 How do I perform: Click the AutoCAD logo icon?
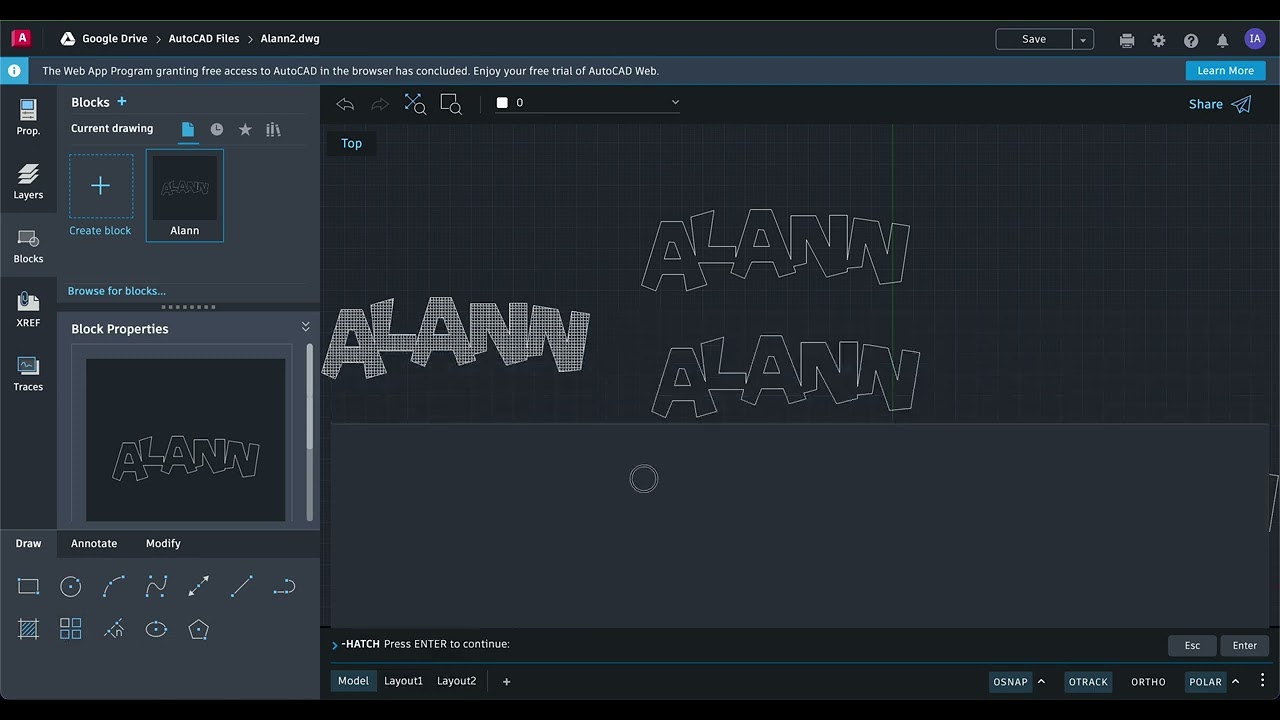[21, 39]
